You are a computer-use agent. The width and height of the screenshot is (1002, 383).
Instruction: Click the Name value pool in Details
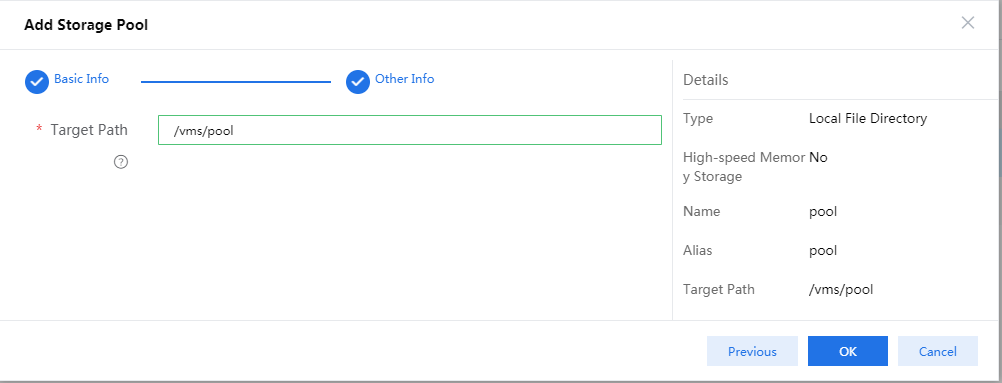pos(823,212)
